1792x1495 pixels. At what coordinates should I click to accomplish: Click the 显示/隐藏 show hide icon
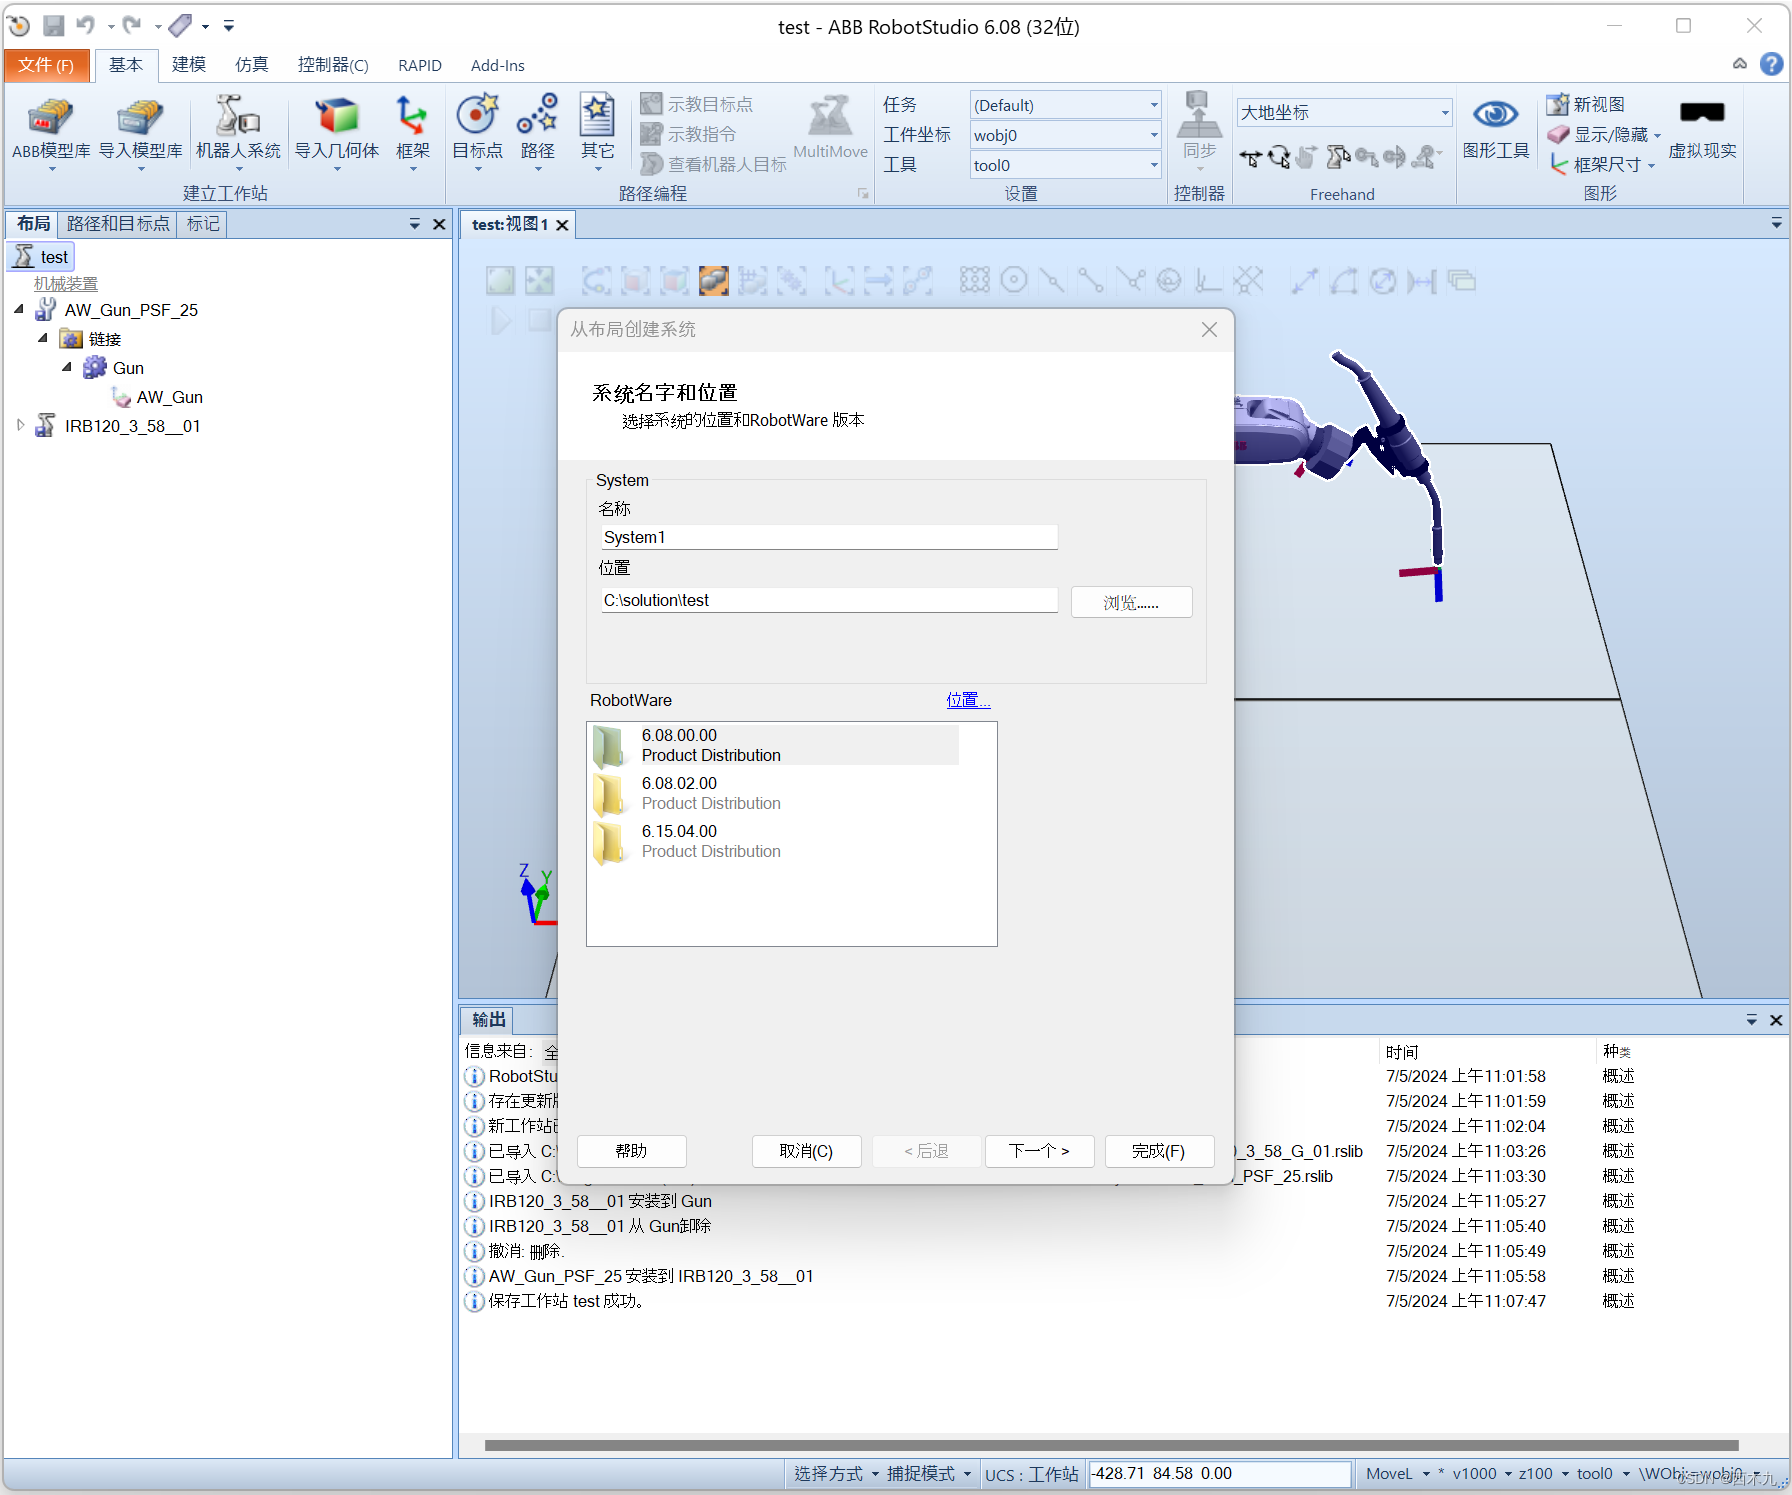point(1558,134)
